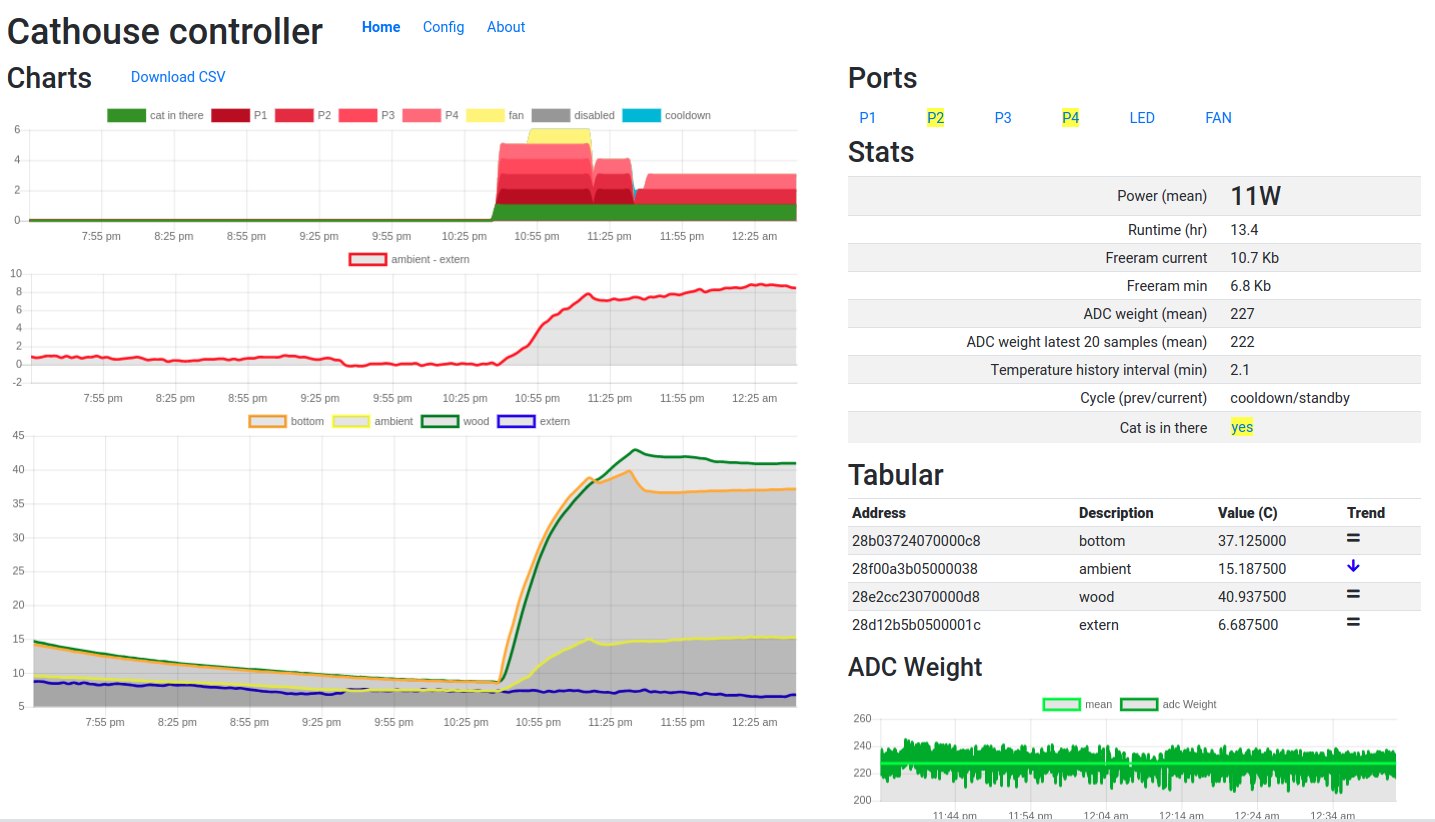
Task: Toggle highlighted port P2
Action: (935, 118)
